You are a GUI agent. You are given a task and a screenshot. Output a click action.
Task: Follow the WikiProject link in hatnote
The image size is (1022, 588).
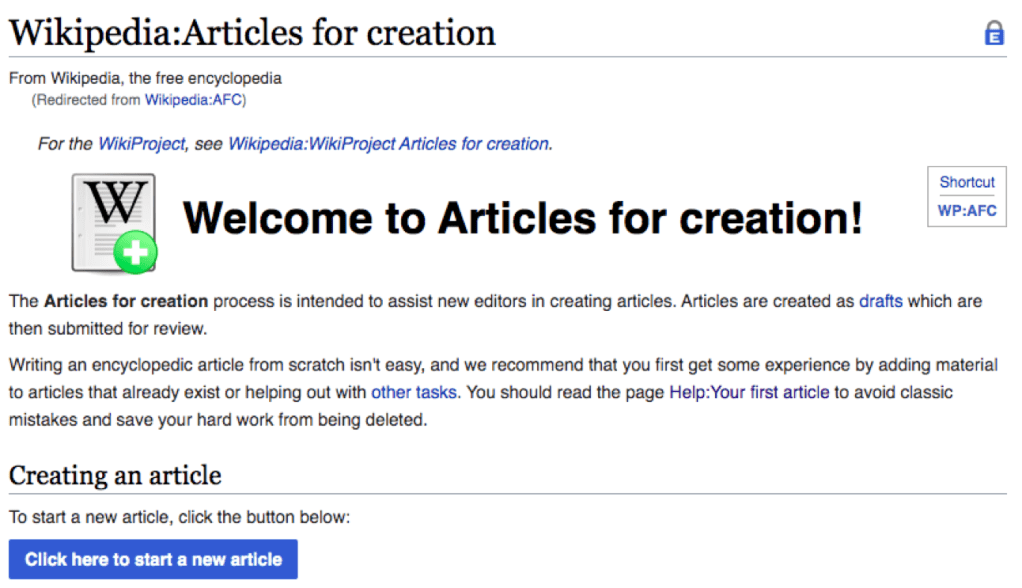pos(141,144)
